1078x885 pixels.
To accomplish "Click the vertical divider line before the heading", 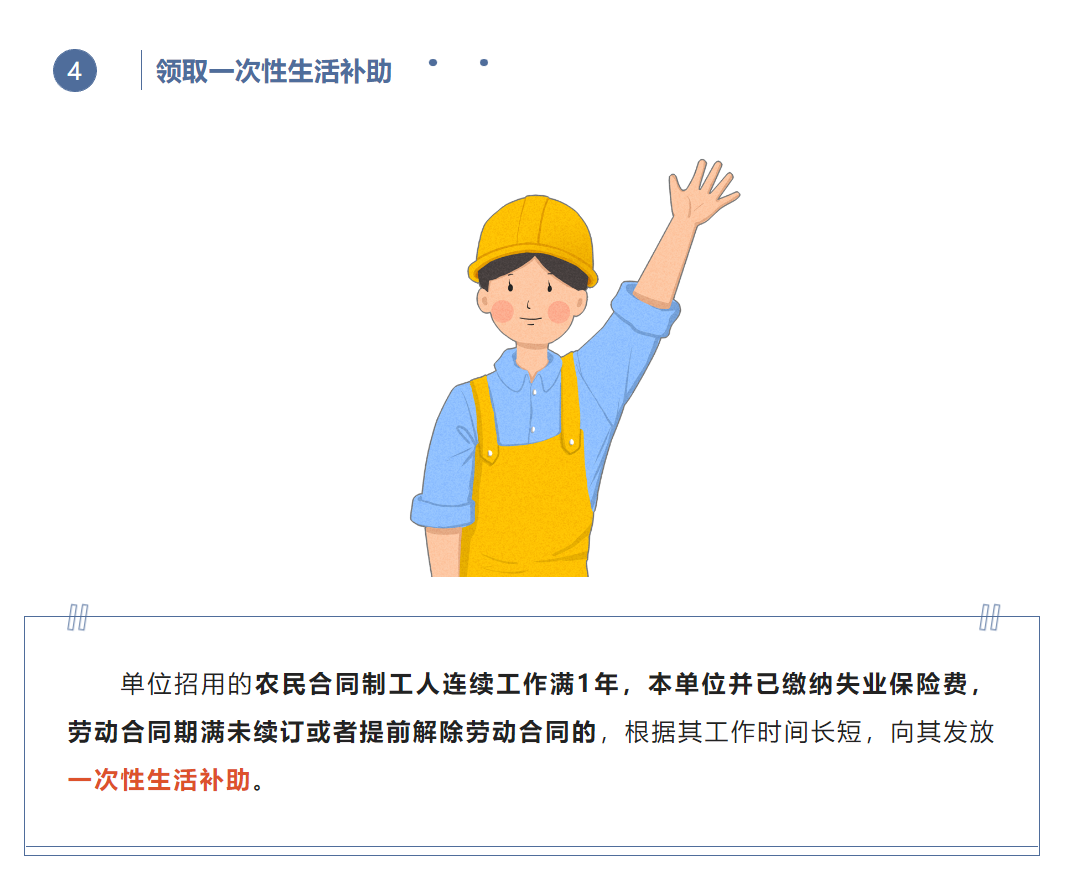I will coord(142,70).
